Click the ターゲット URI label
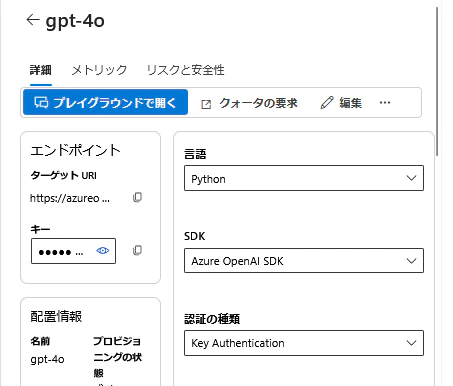Viewport: 453px width, 386px height. point(63,175)
